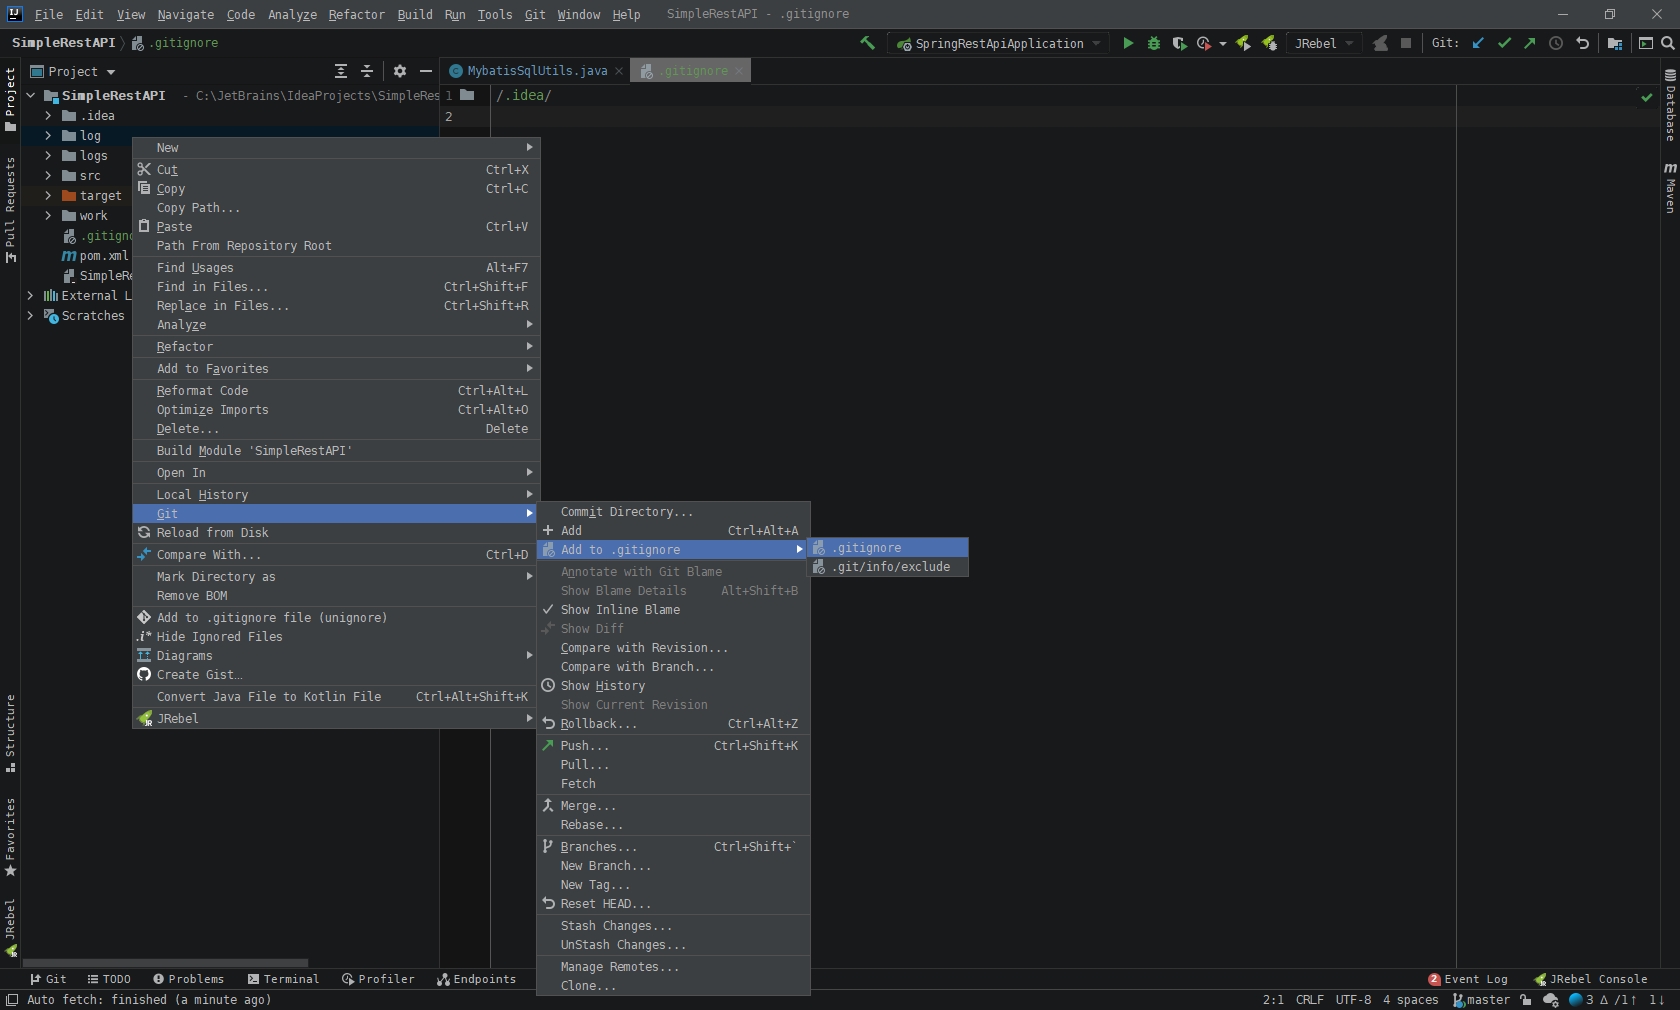
Task: Open the Navigate menu in menu bar
Action: click(185, 14)
